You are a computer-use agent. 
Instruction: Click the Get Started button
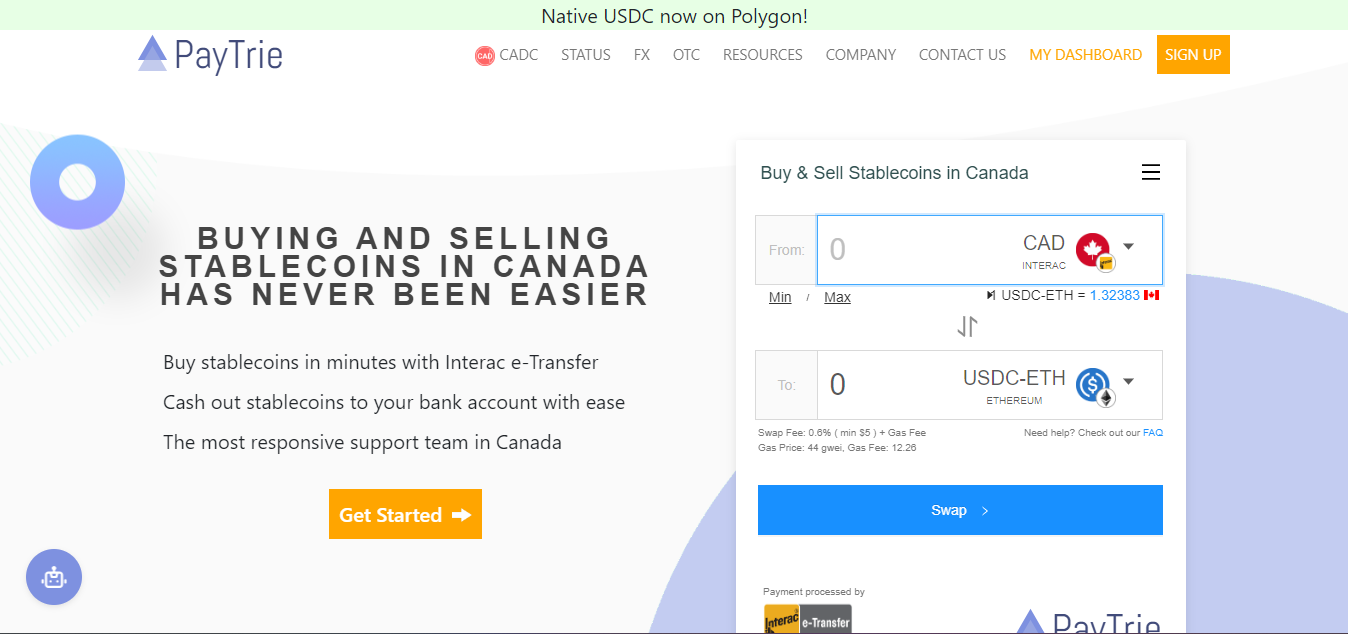click(x=405, y=514)
